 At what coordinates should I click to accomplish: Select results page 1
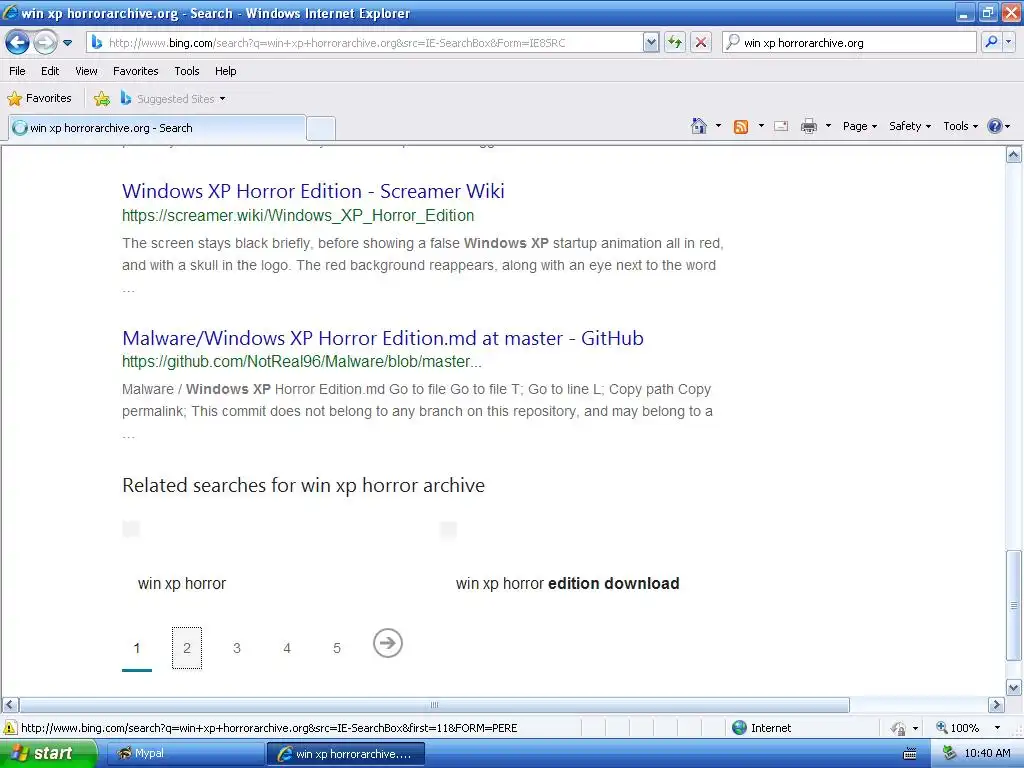(136, 648)
